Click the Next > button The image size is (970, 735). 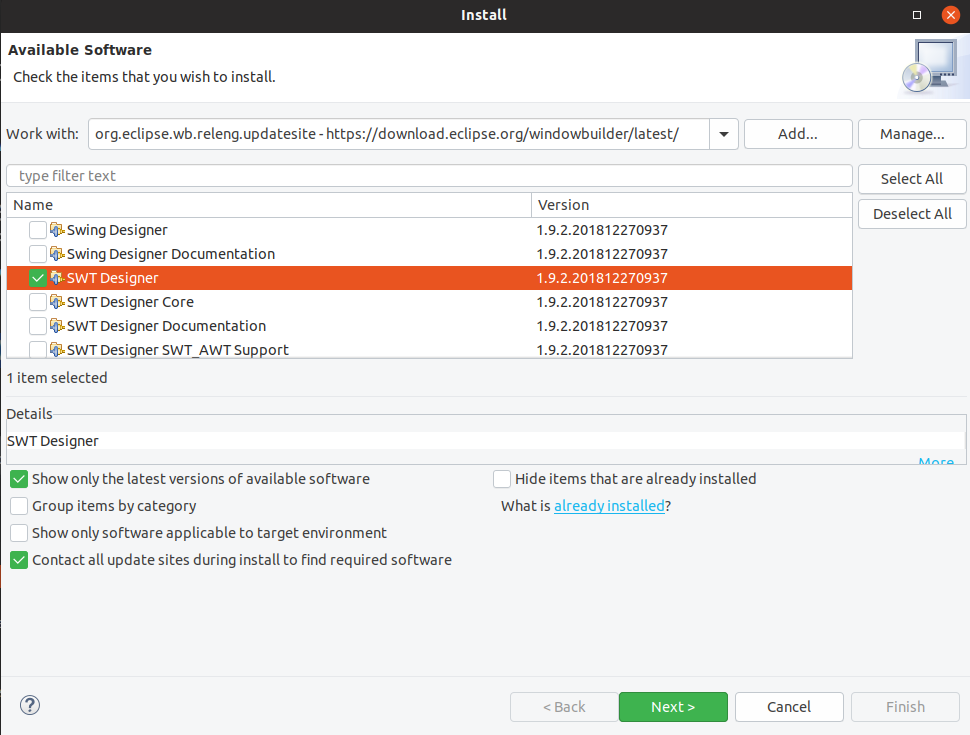673,707
